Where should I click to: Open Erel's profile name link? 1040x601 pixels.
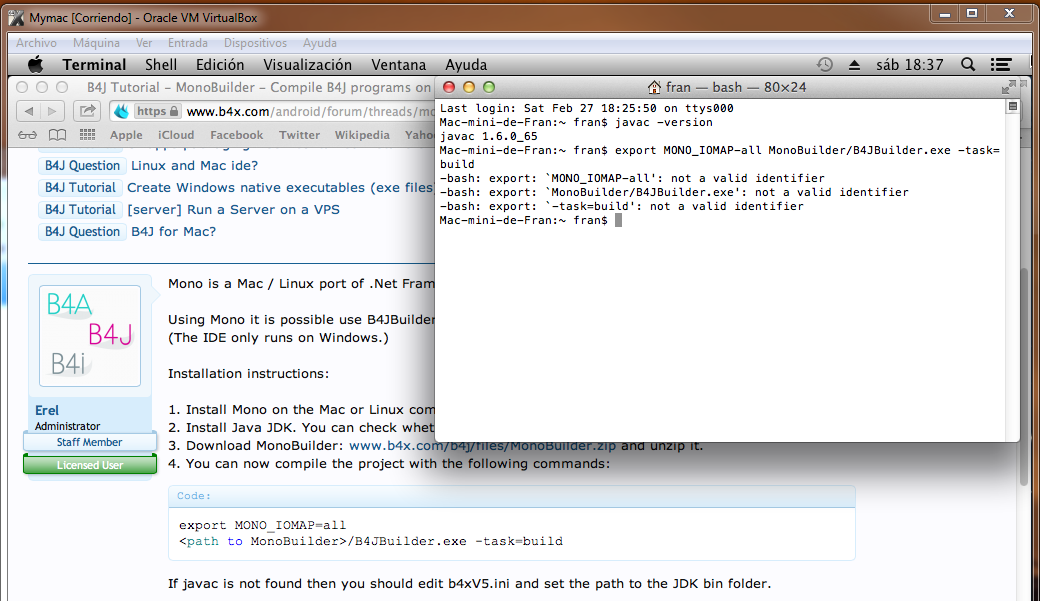(47, 410)
